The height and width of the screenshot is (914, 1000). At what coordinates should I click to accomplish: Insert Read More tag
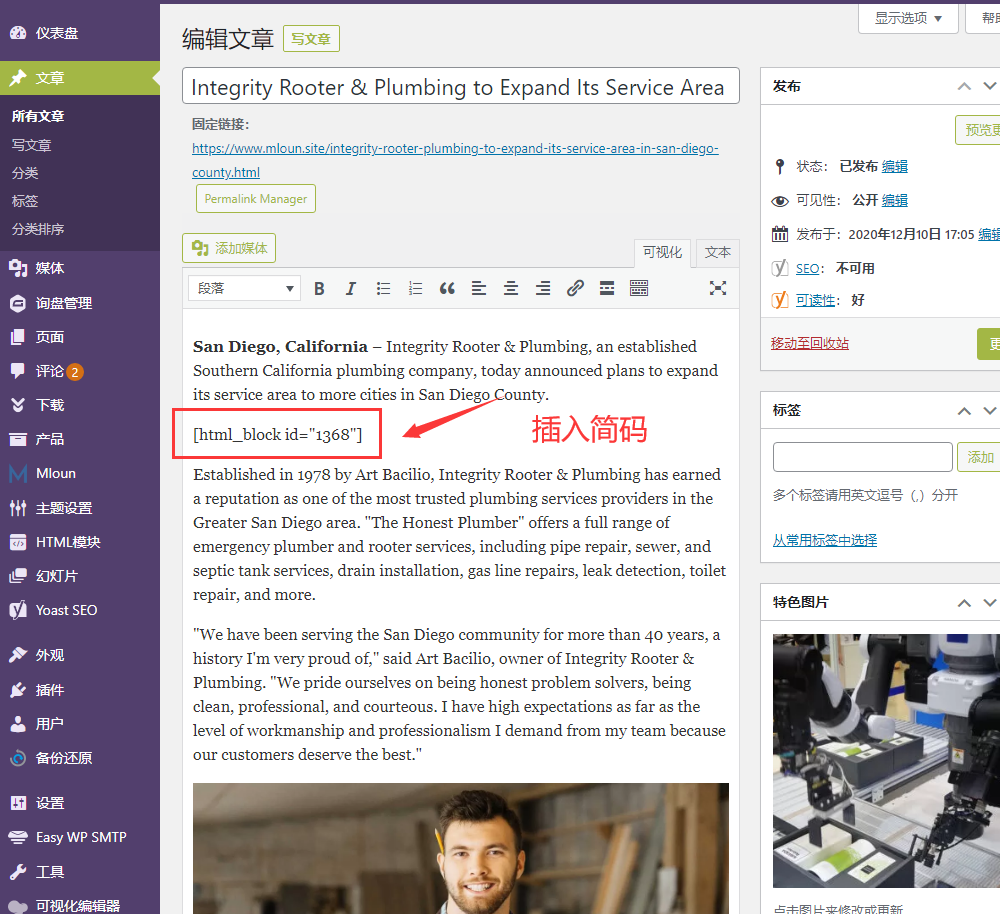[607, 289]
